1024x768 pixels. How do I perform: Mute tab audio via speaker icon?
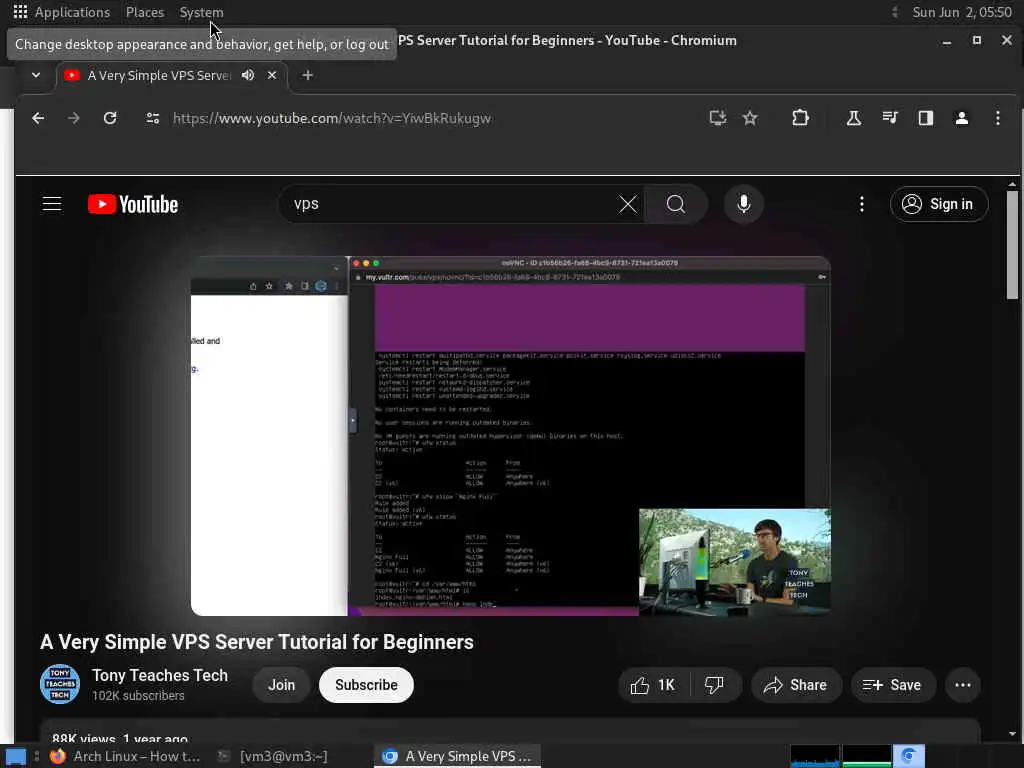[248, 75]
